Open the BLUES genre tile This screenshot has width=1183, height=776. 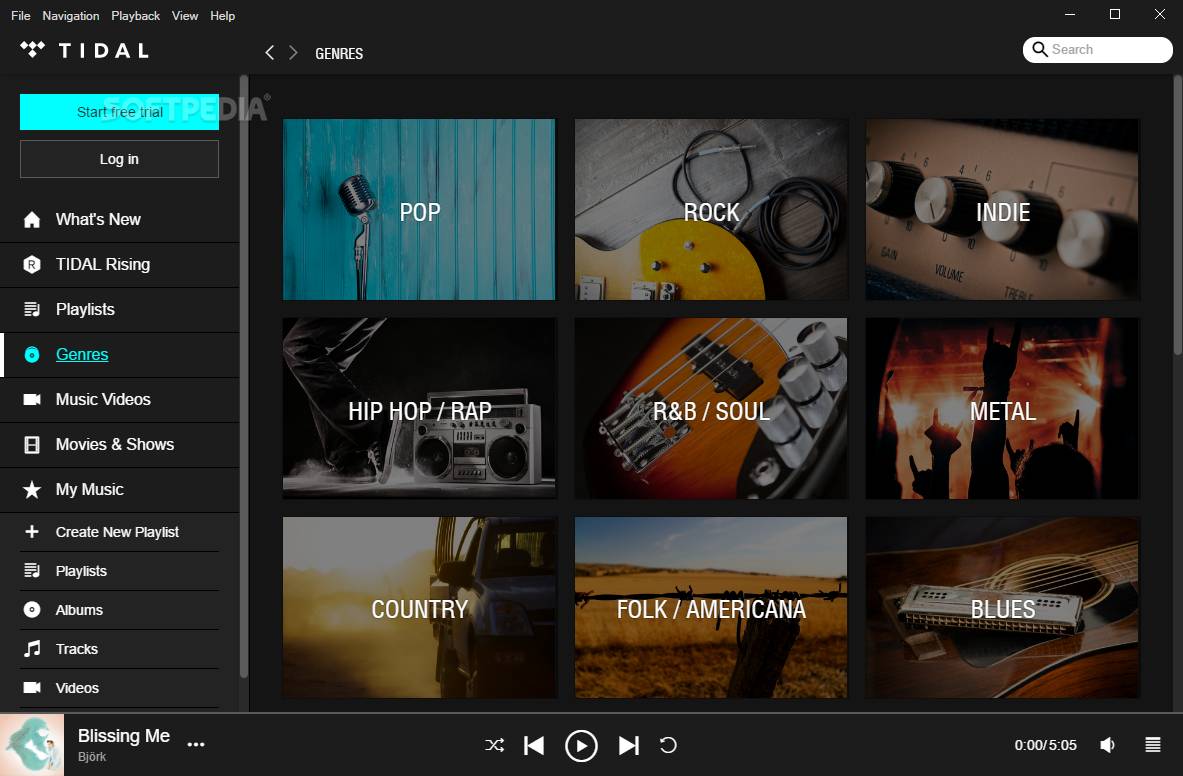tap(1003, 607)
